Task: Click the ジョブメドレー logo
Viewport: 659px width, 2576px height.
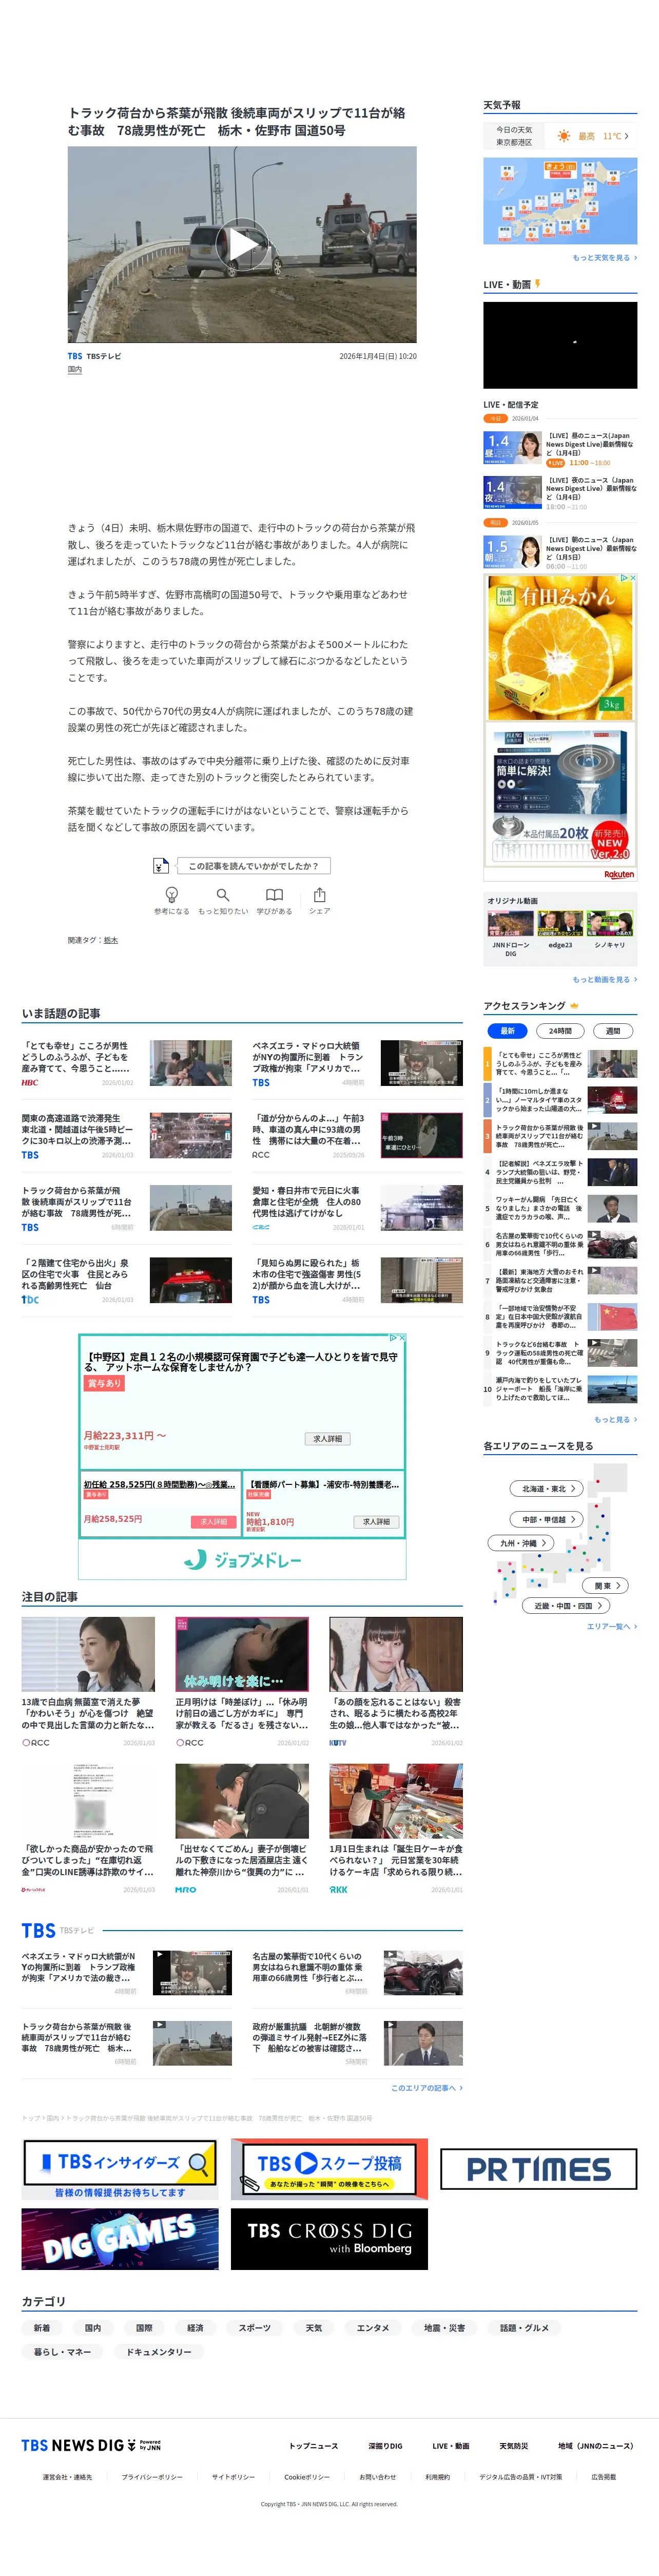Action: click(x=242, y=1560)
